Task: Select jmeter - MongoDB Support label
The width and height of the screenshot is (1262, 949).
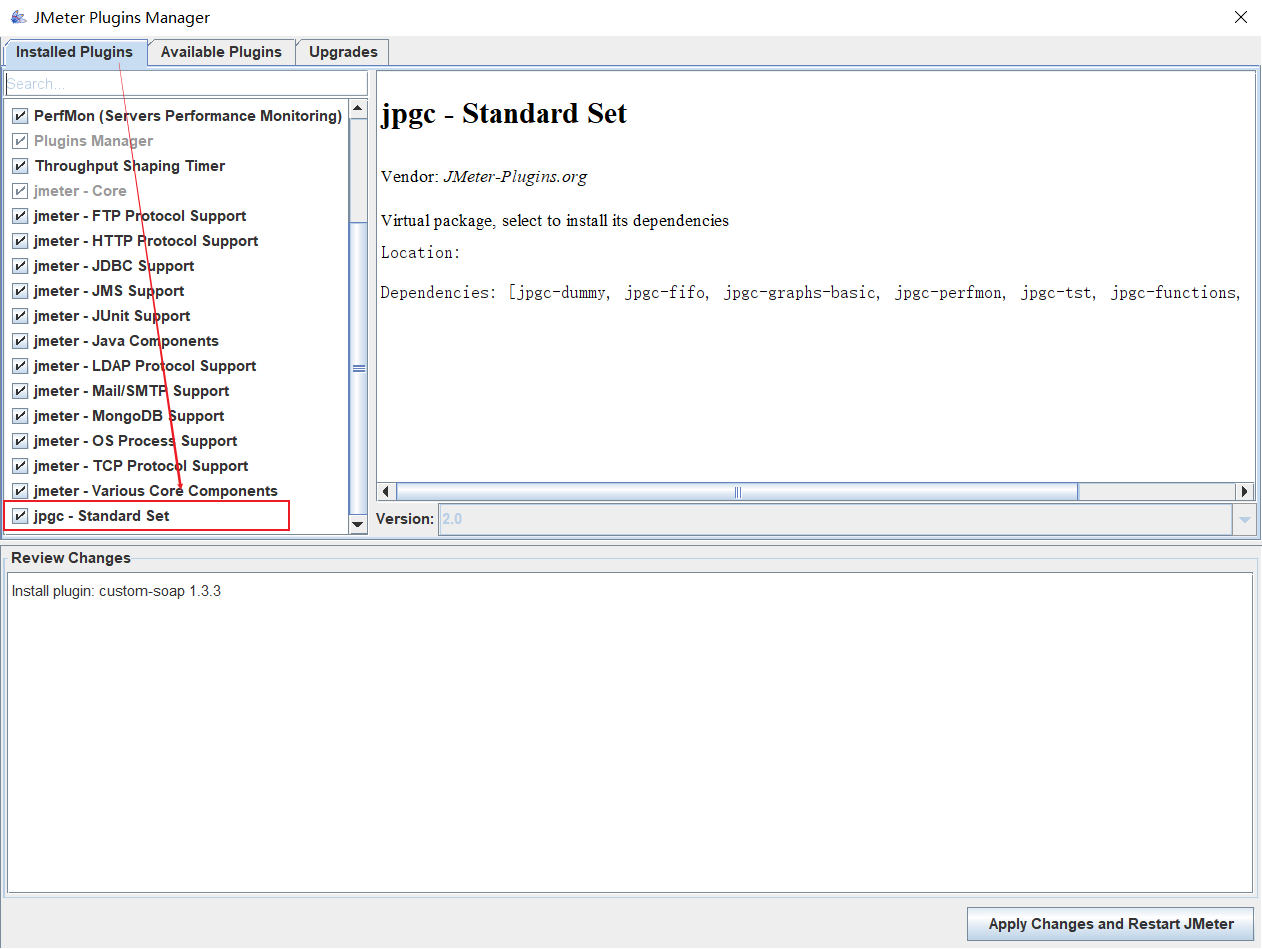Action: (129, 416)
